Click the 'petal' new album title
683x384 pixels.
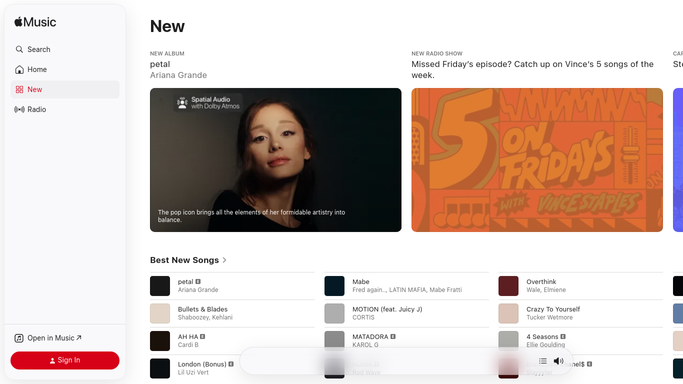click(160, 64)
